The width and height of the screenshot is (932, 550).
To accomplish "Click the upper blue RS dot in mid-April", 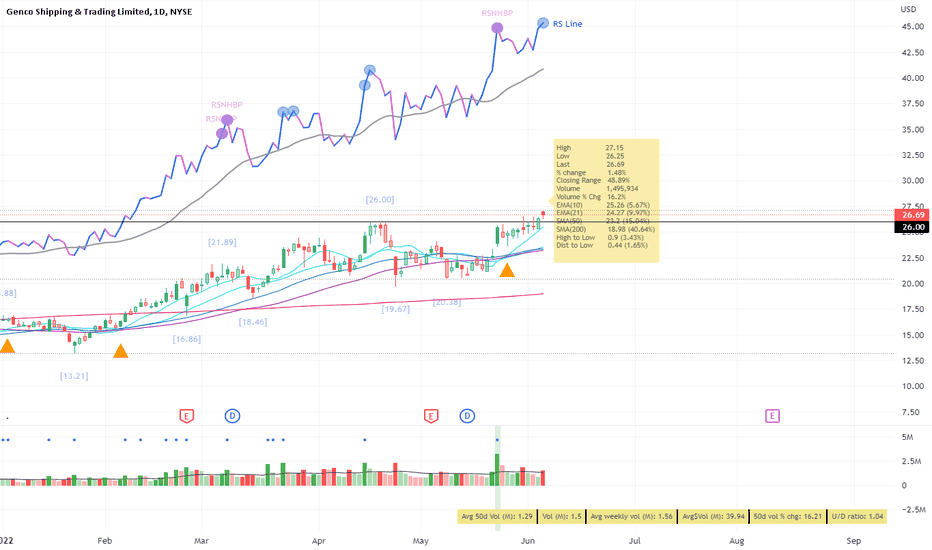I will (370, 70).
